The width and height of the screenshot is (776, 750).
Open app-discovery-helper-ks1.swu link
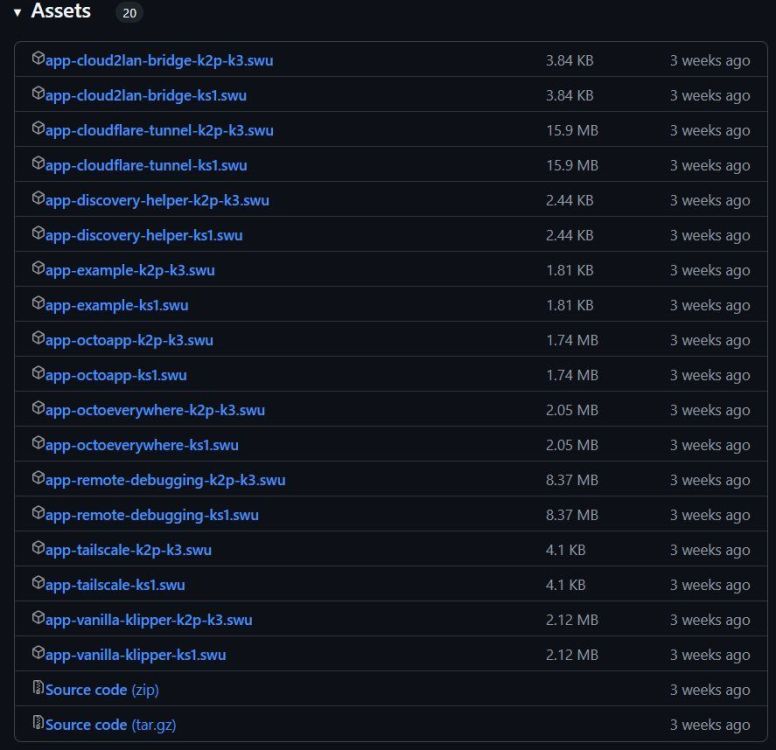pyautogui.click(x=144, y=236)
